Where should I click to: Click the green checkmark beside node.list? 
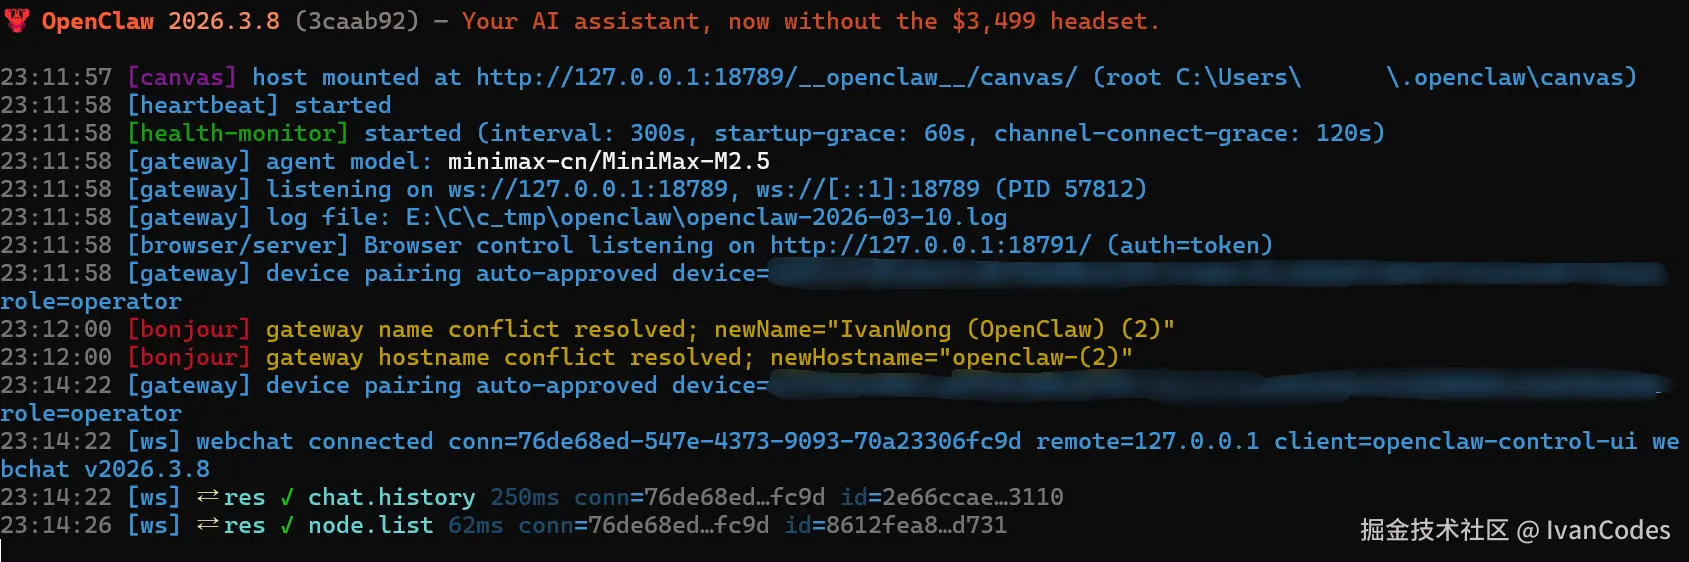click(x=287, y=525)
